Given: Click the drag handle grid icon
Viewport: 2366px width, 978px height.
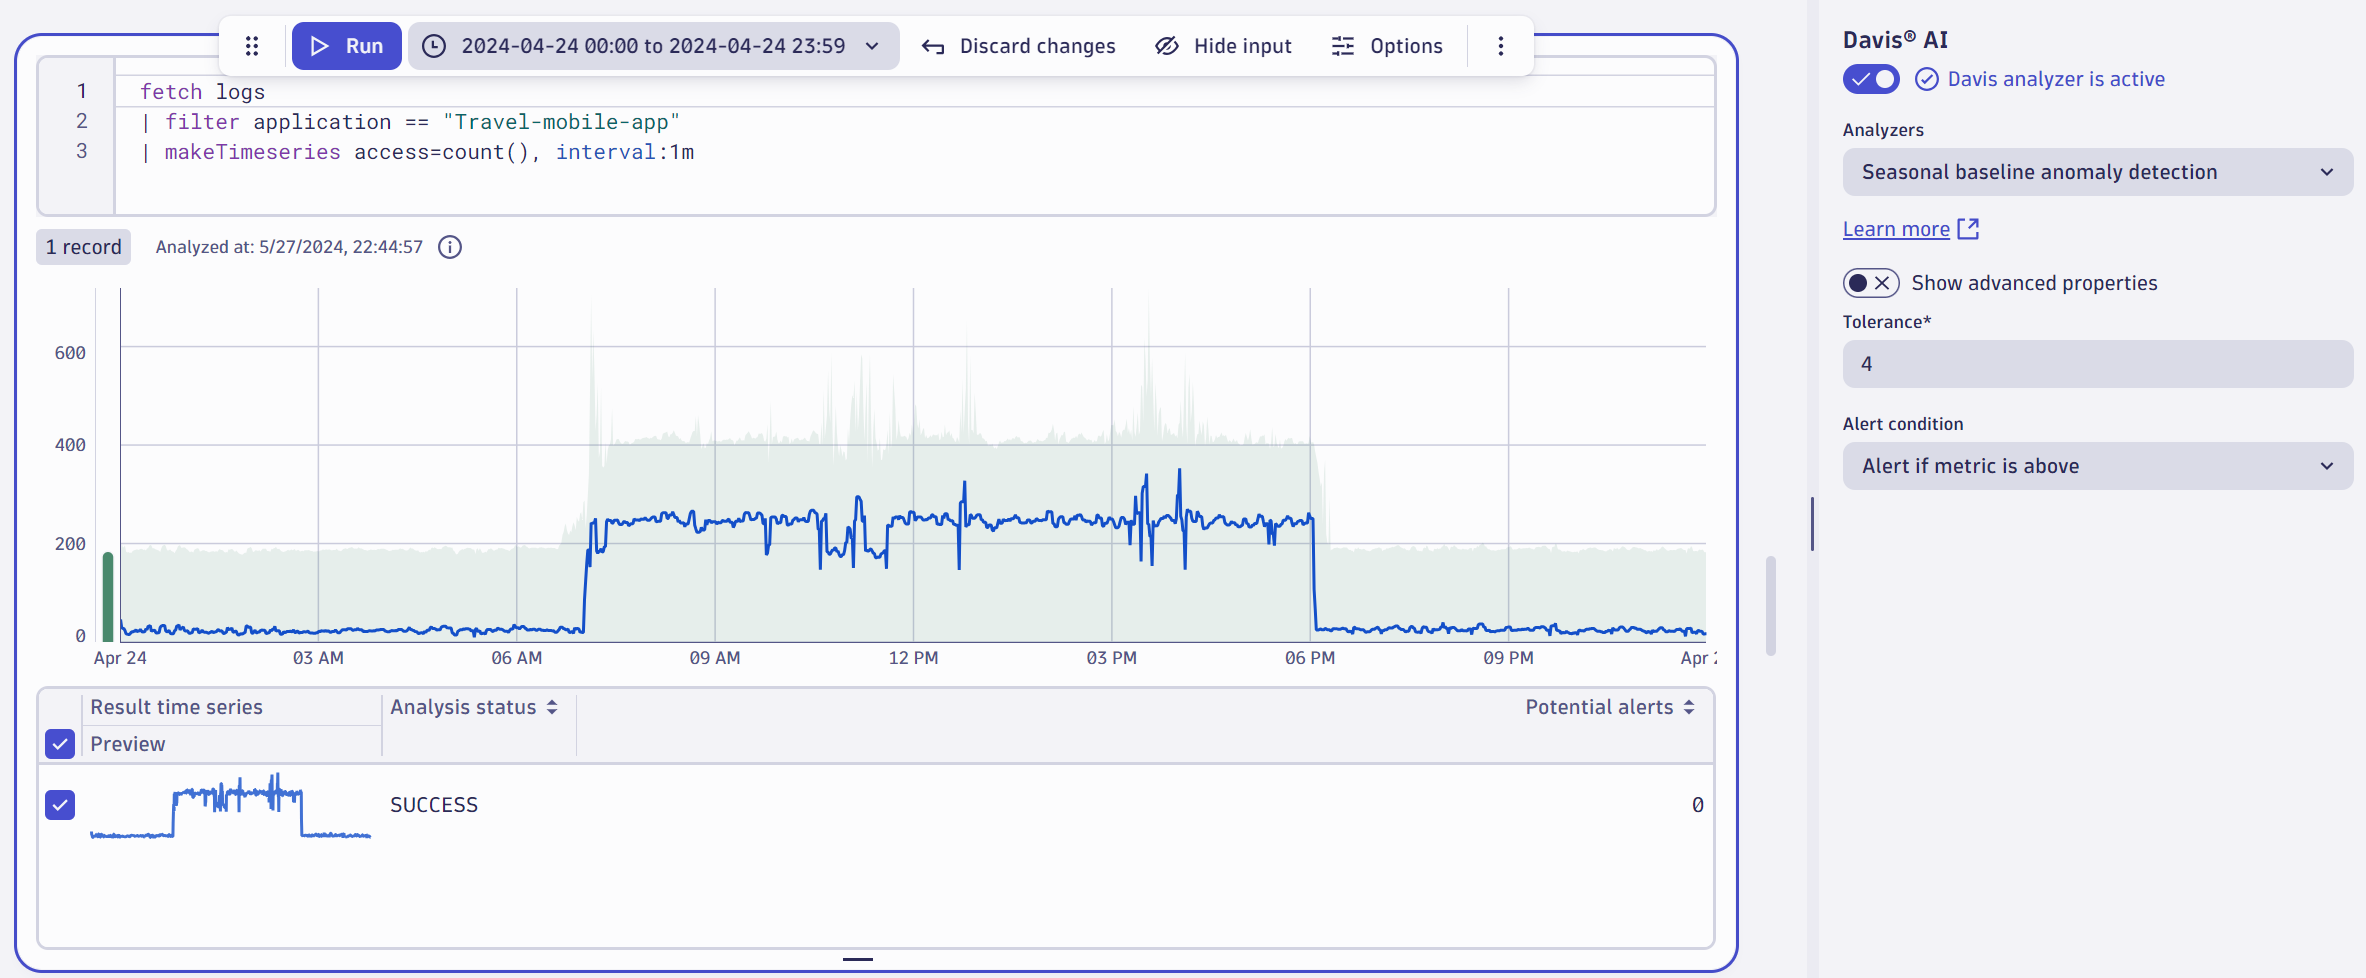Looking at the screenshot, I should (x=251, y=46).
